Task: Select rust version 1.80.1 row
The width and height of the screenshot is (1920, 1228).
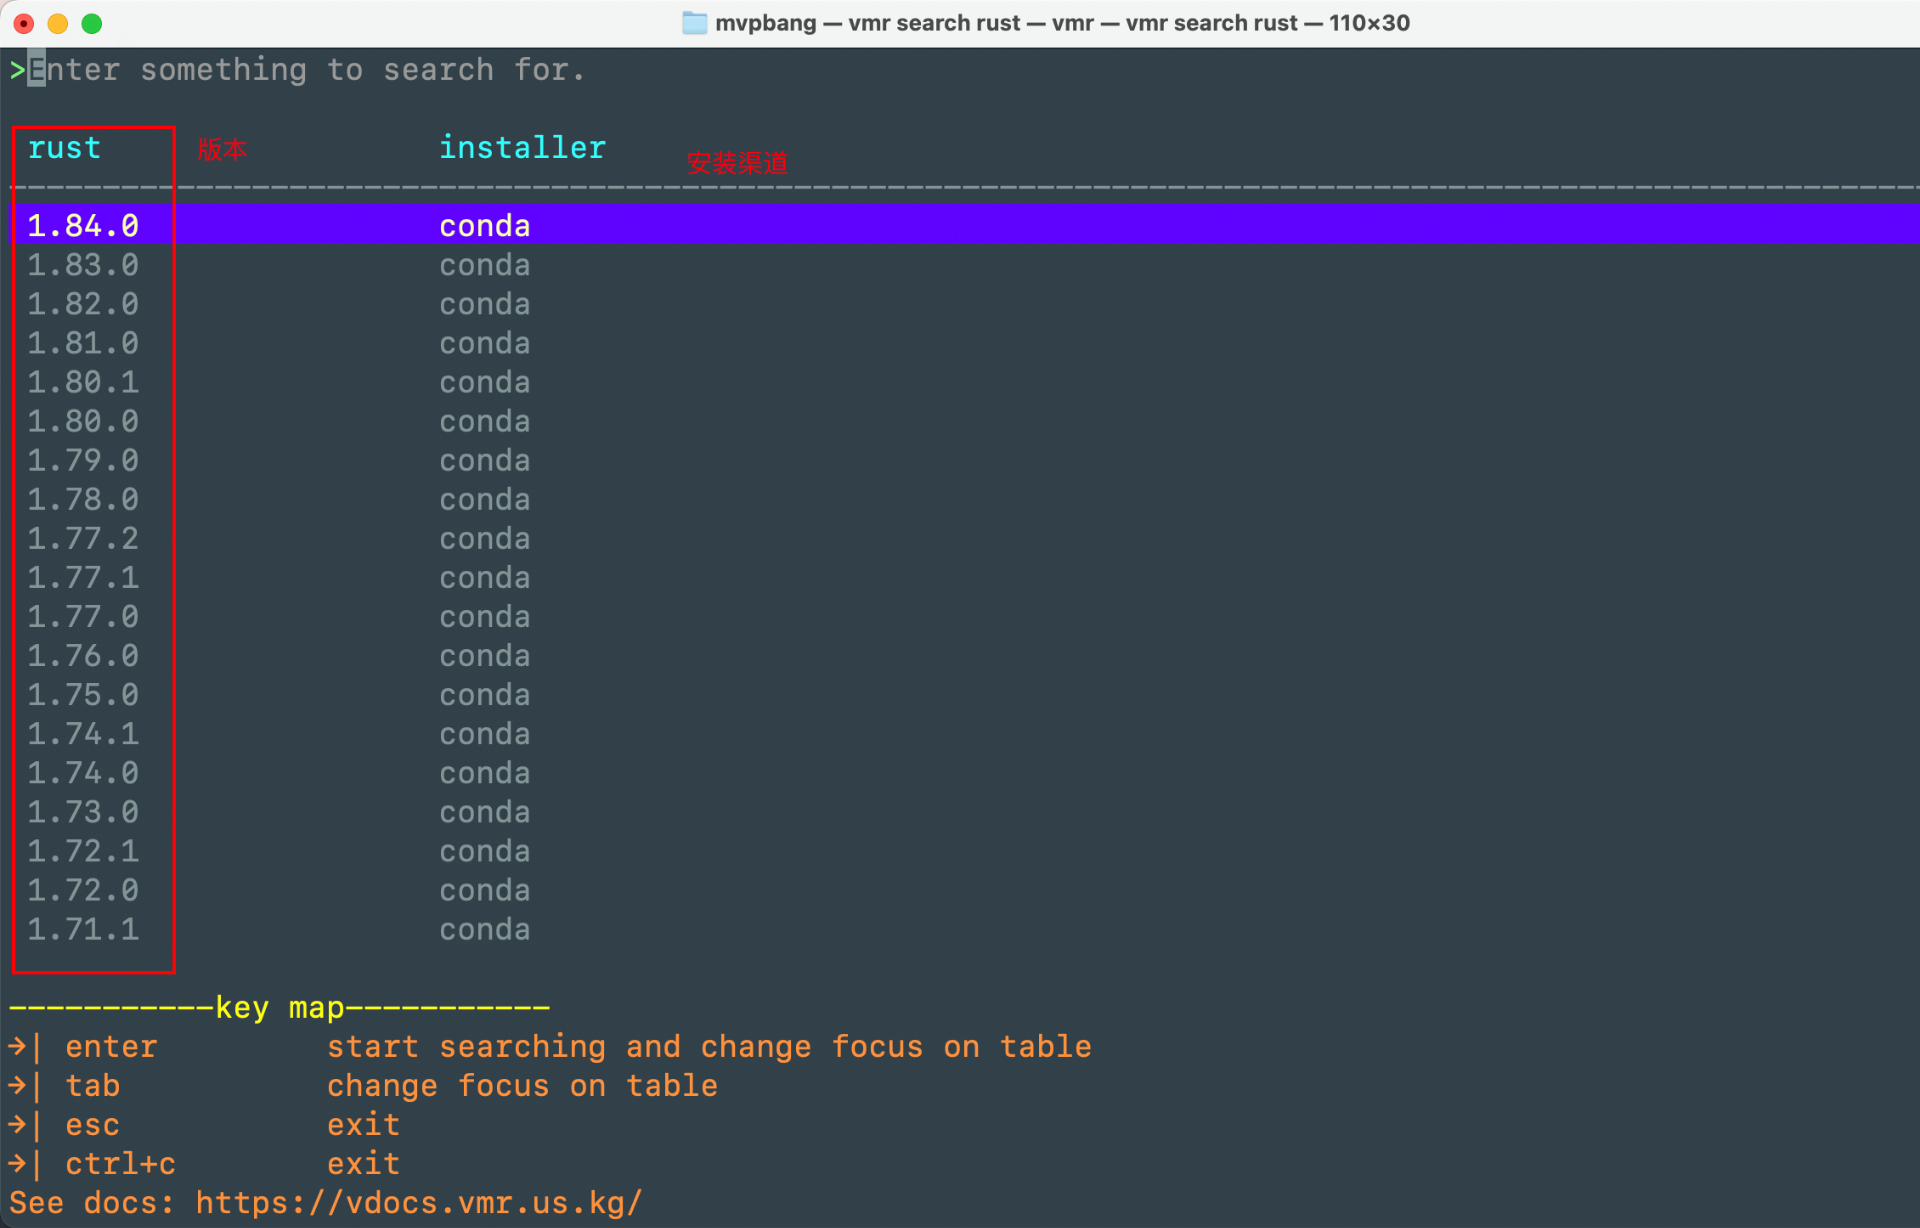Action: [x=84, y=382]
